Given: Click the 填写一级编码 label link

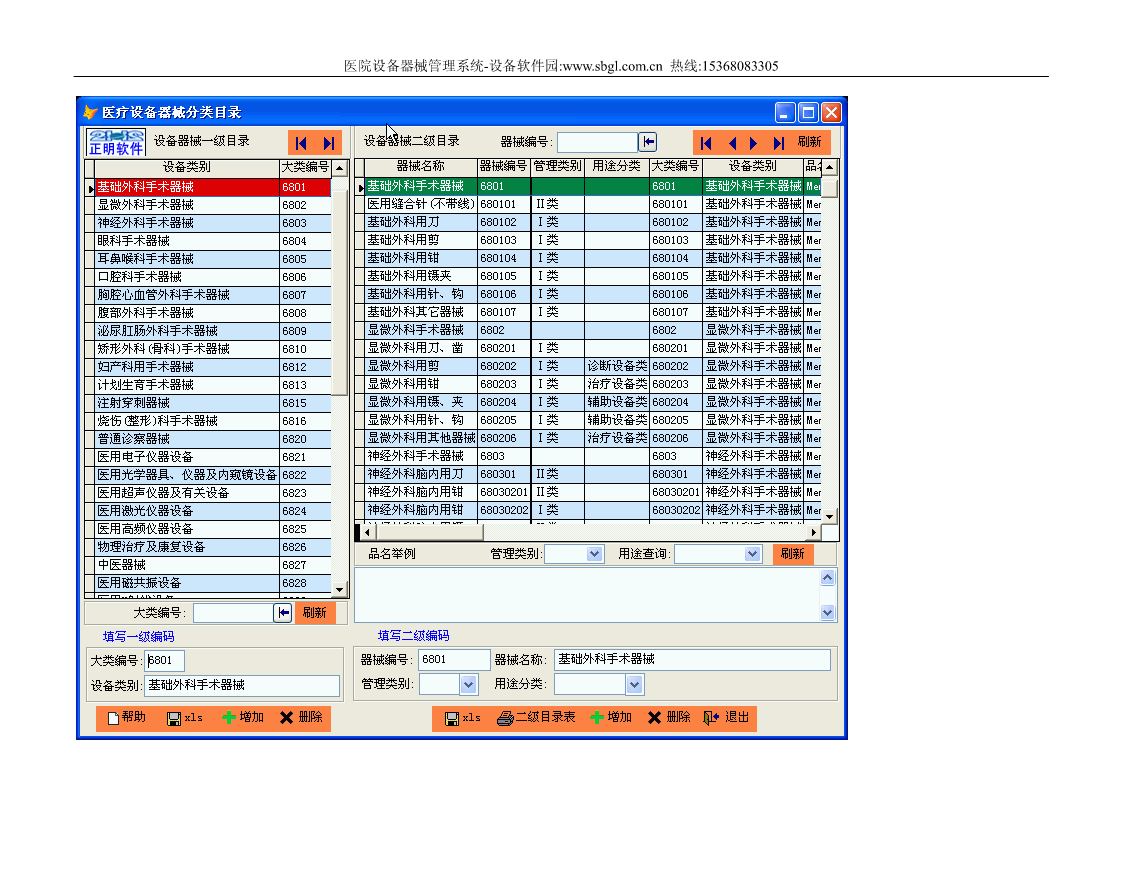Looking at the screenshot, I should point(138,637).
